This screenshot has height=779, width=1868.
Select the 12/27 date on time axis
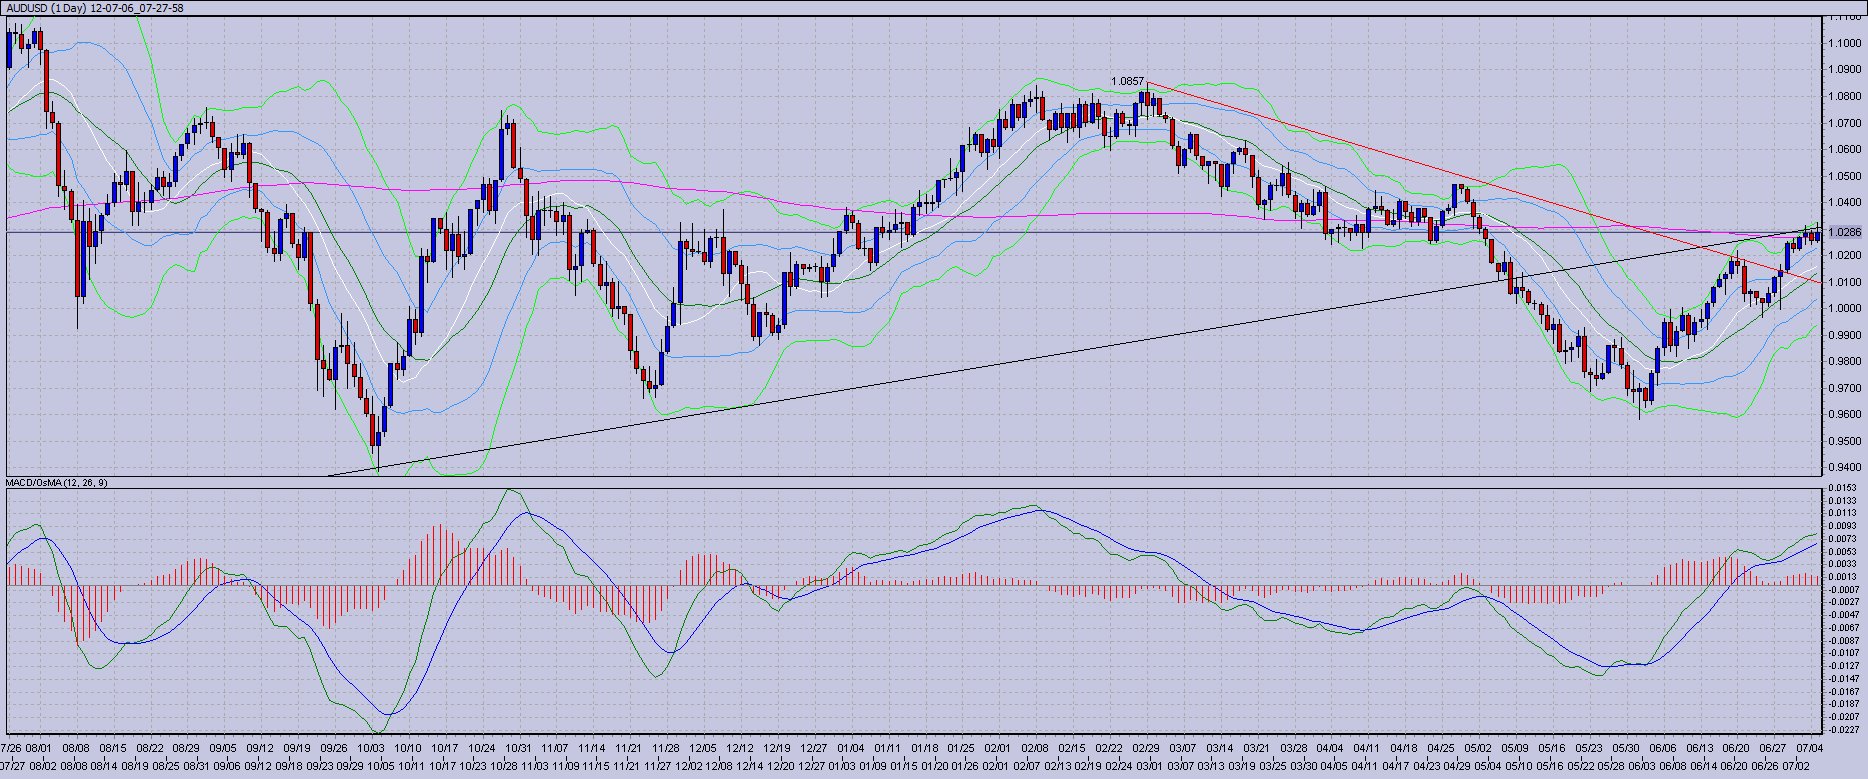pos(813,748)
